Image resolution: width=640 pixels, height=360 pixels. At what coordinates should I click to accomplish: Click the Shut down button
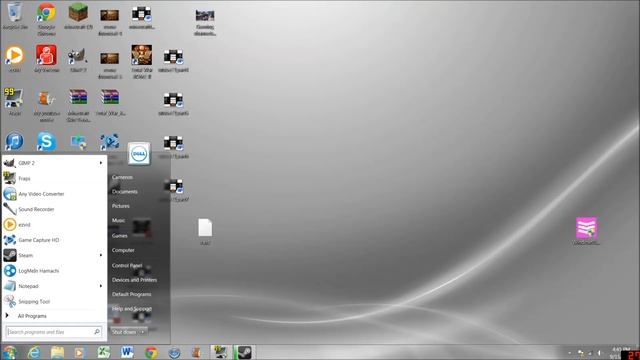[124, 332]
